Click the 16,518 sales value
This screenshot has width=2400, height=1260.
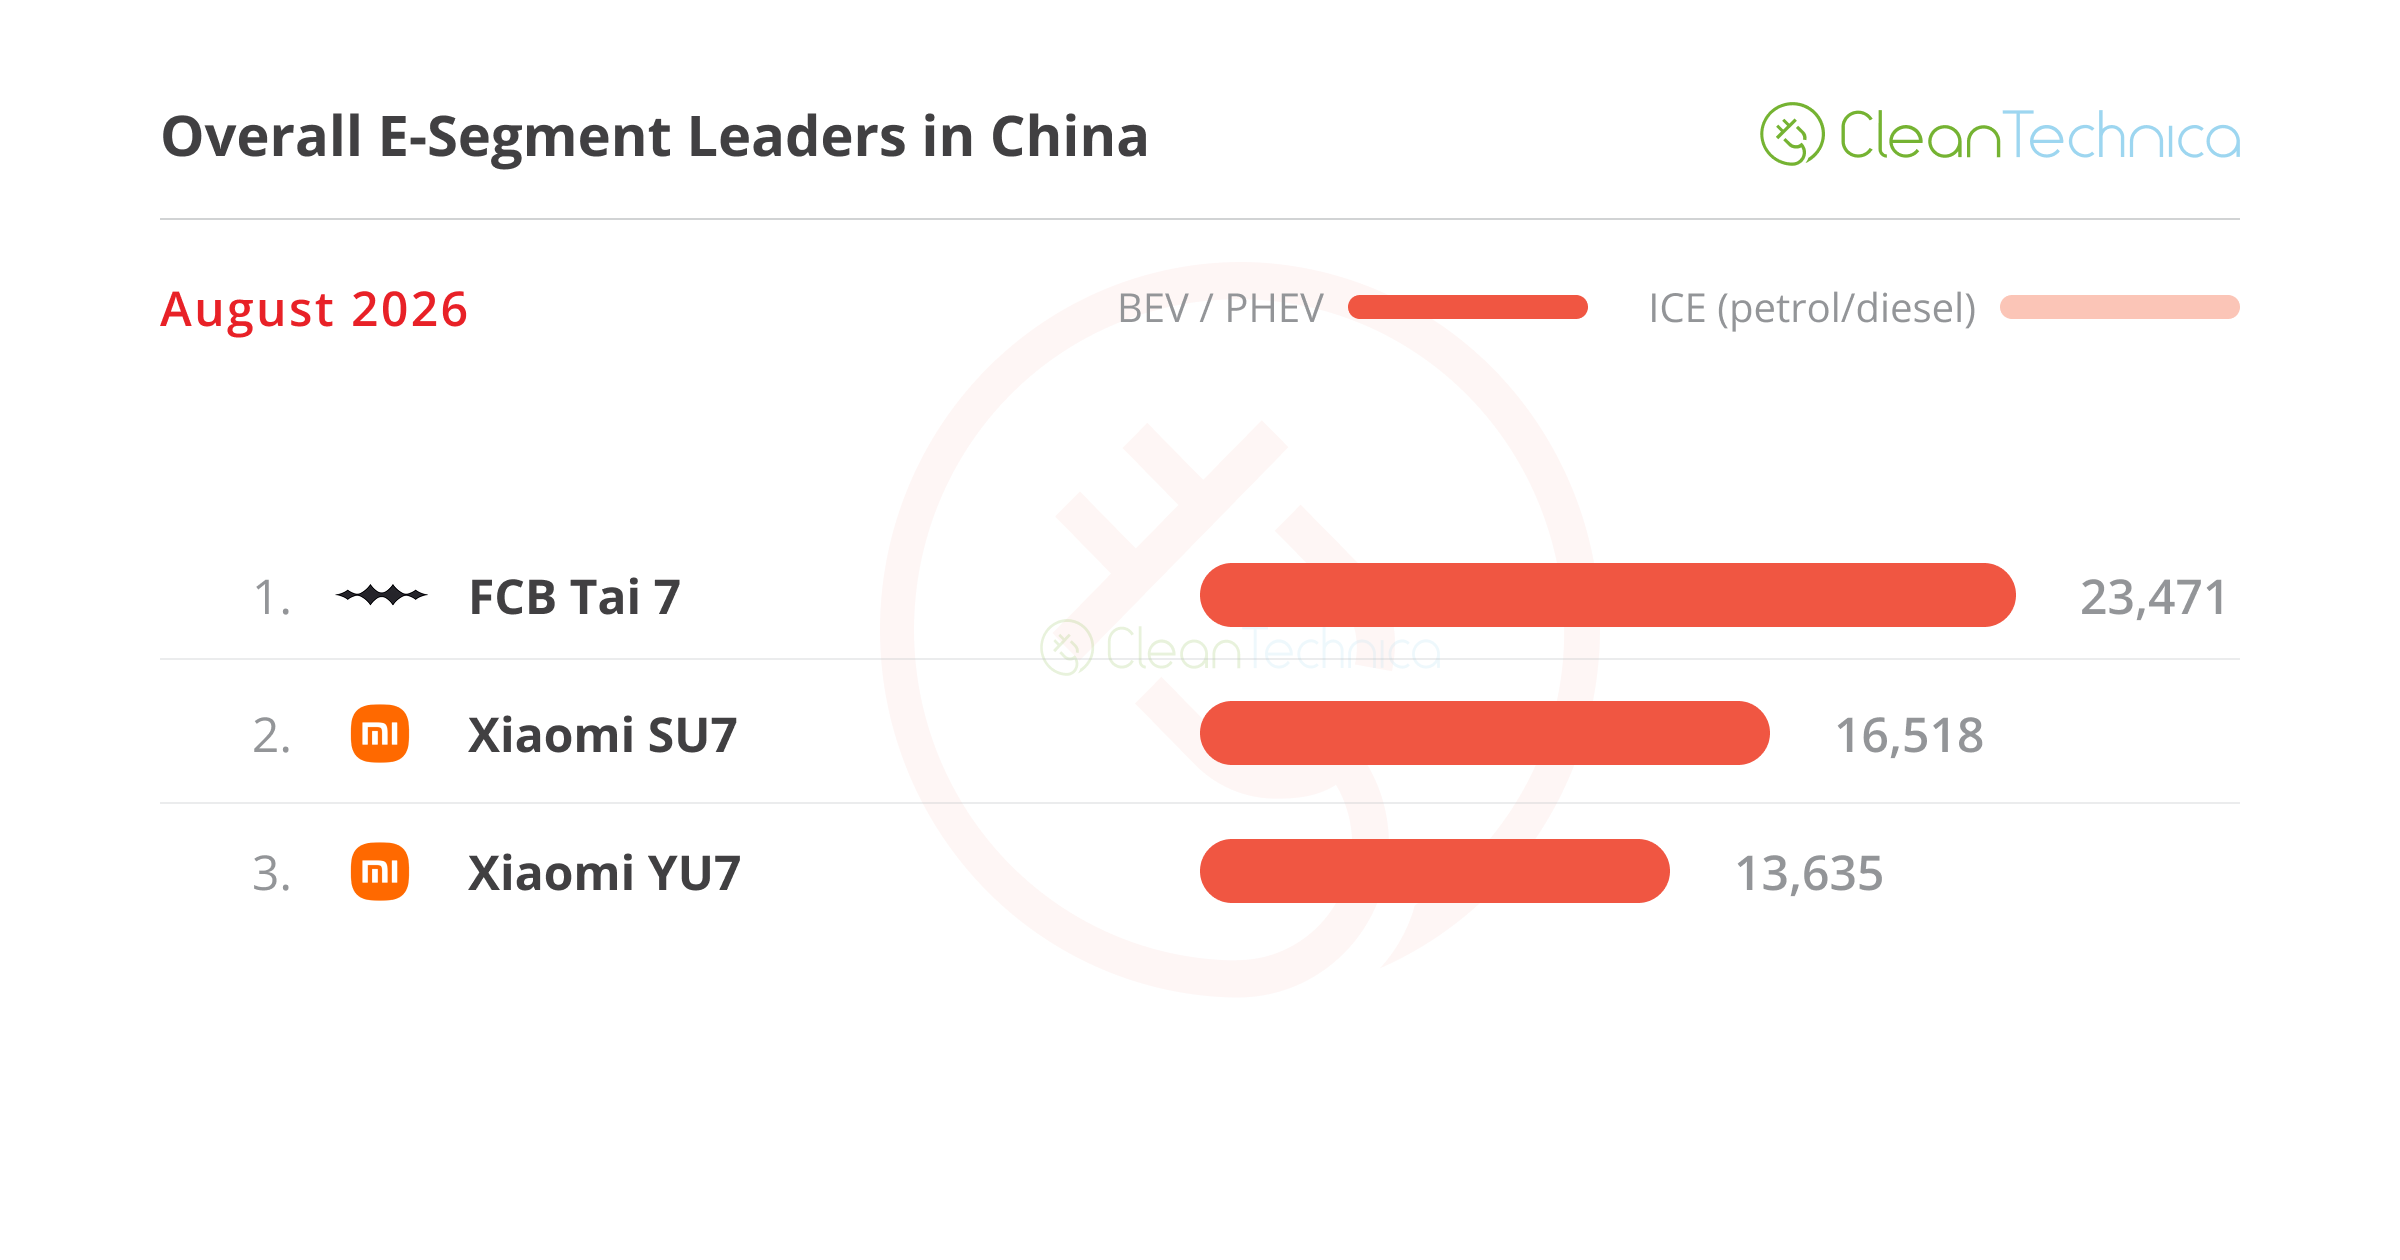pos(1909,736)
